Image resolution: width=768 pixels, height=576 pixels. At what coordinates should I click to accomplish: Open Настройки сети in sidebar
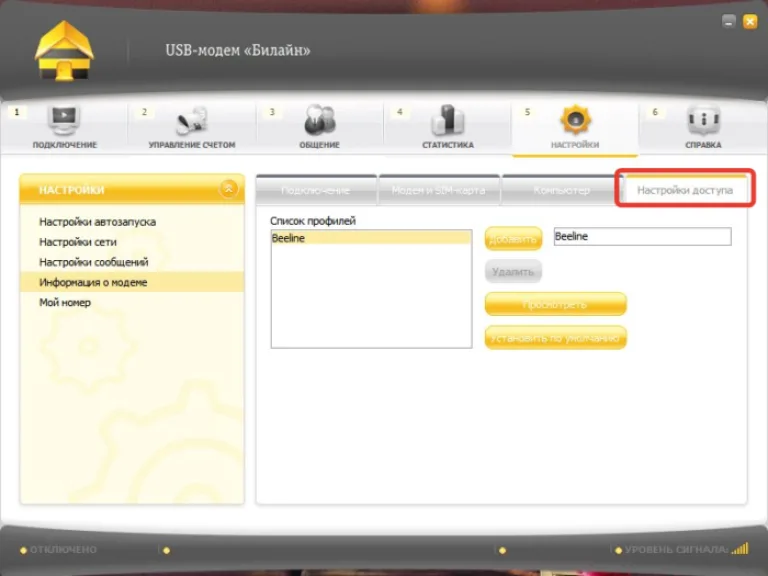point(78,242)
